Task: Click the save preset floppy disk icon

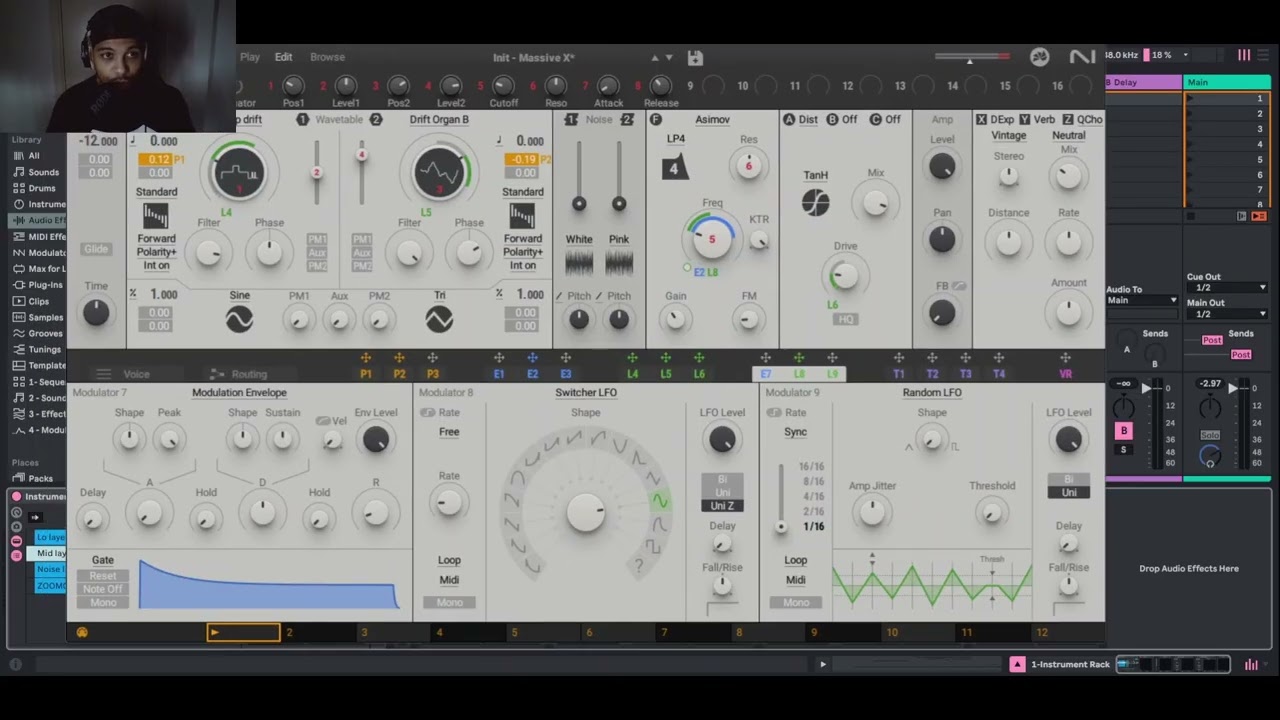Action: point(695,58)
